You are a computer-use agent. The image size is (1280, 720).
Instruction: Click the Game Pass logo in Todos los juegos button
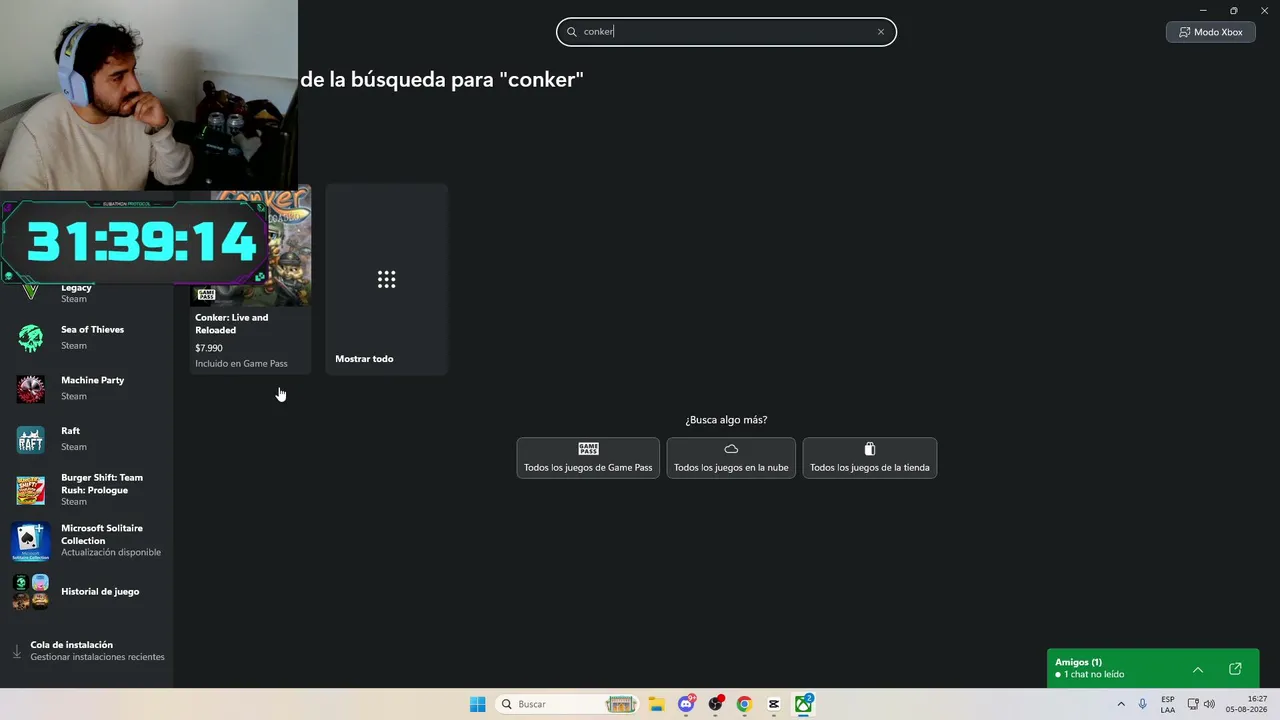pyautogui.click(x=588, y=449)
